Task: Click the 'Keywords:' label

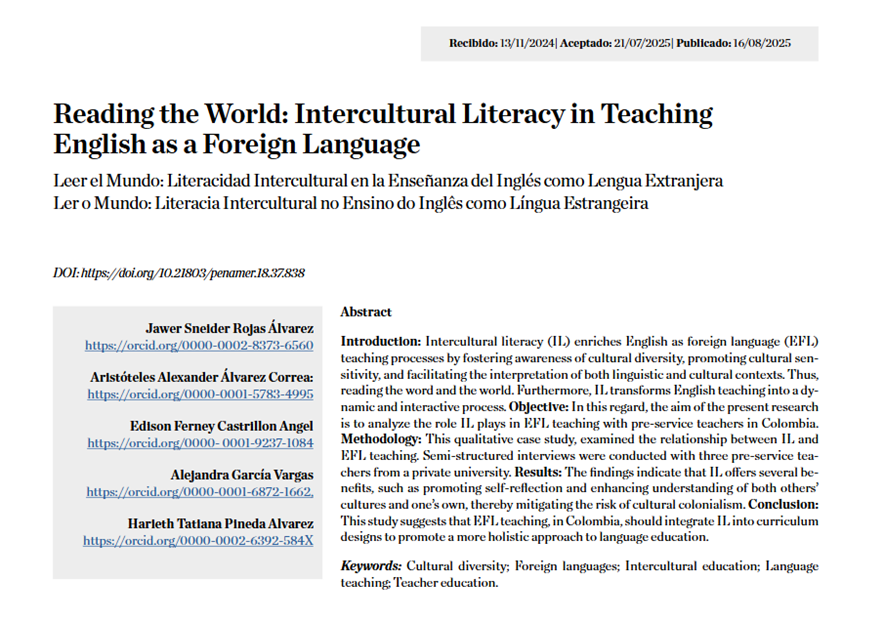Action: [x=372, y=566]
